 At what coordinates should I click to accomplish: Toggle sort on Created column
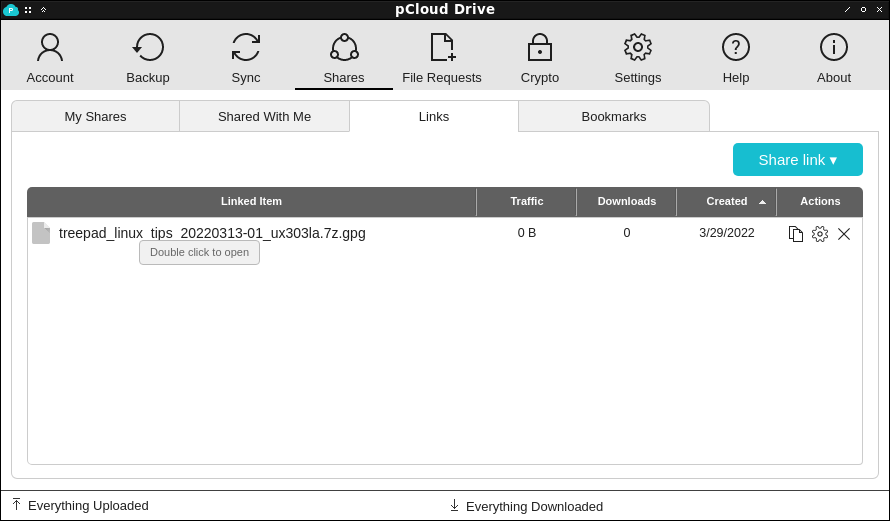coord(727,201)
